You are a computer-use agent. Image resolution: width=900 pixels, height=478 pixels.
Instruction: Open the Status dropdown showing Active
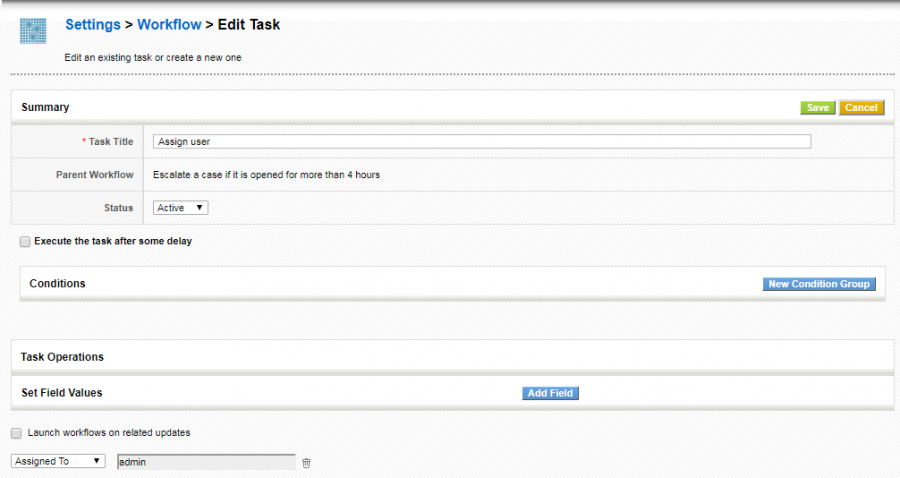[181, 208]
